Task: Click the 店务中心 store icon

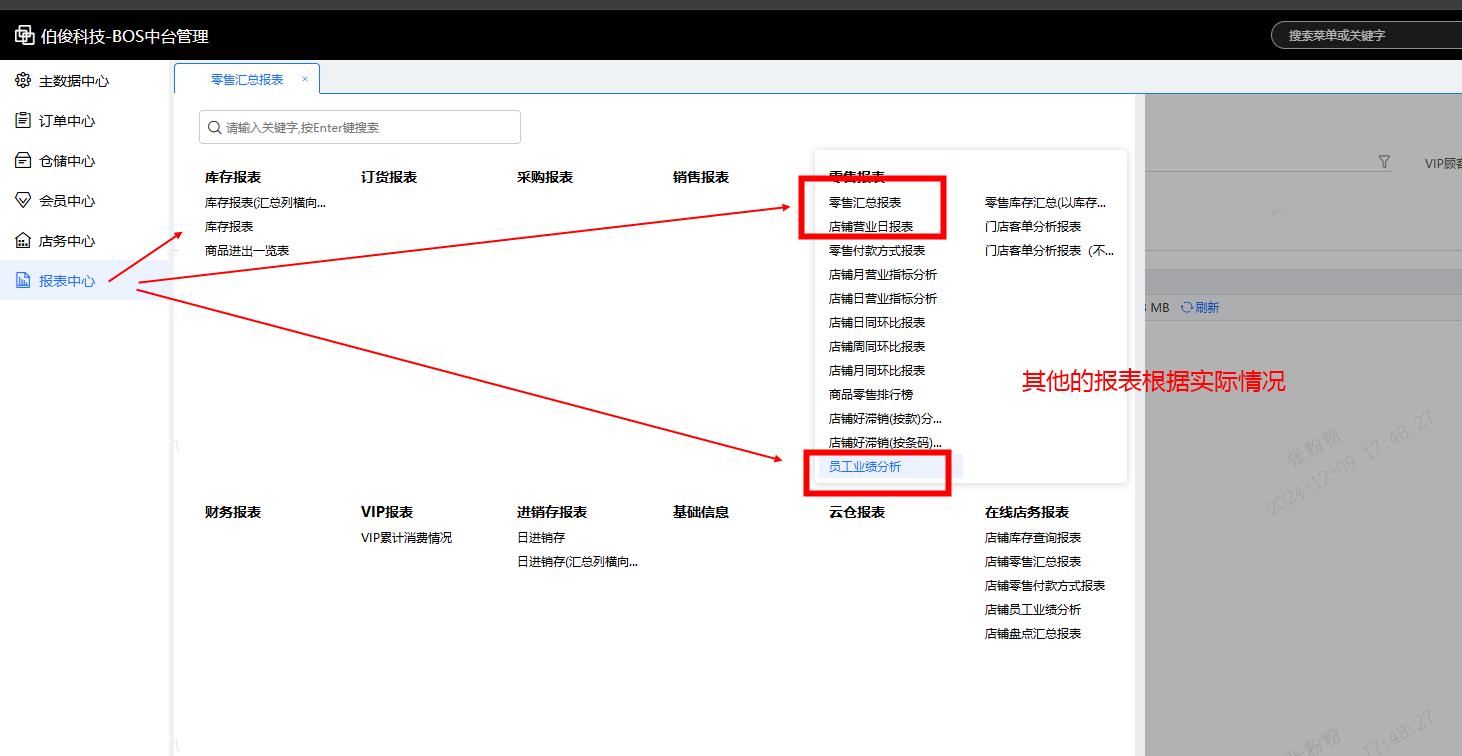Action: [23, 241]
